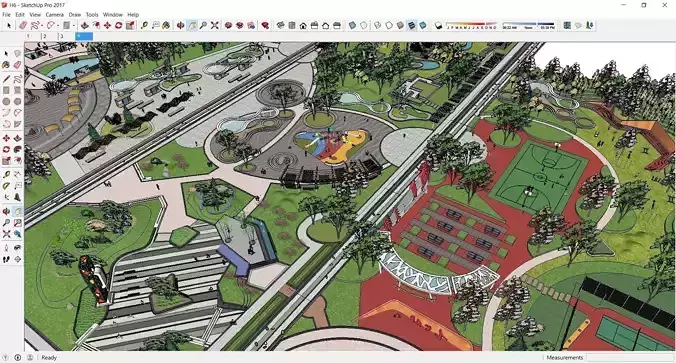Click the Measurements input box
This screenshot has width=676, height=363.
coord(629,357)
